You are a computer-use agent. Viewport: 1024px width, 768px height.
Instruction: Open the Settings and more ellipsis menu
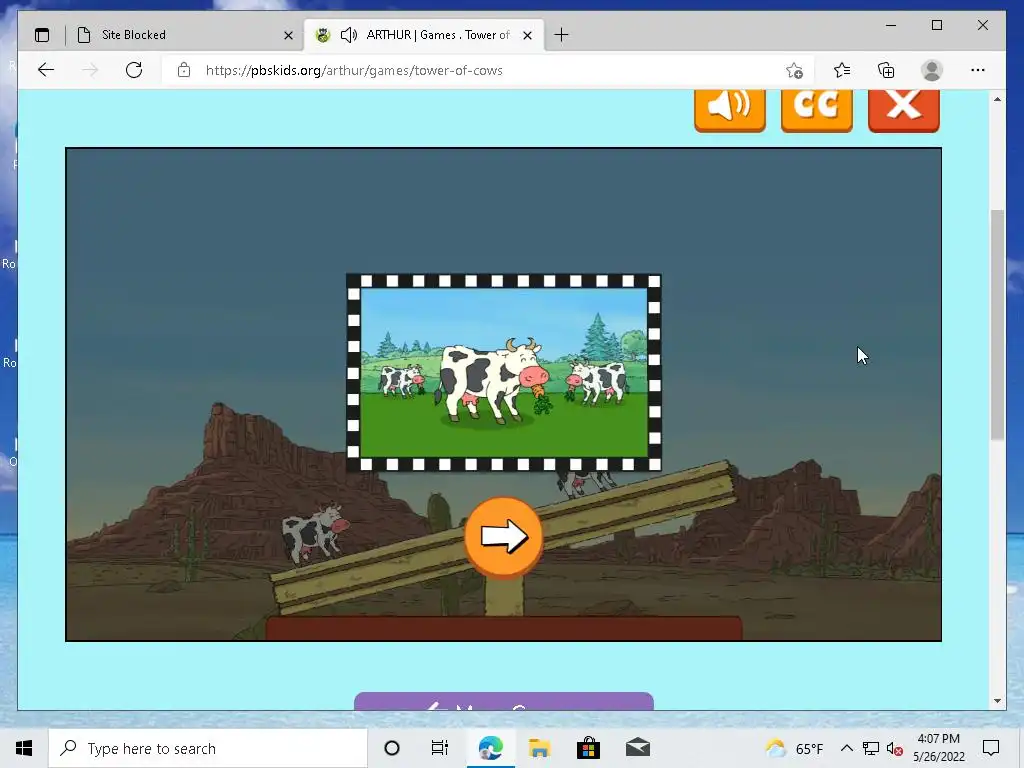click(x=978, y=70)
